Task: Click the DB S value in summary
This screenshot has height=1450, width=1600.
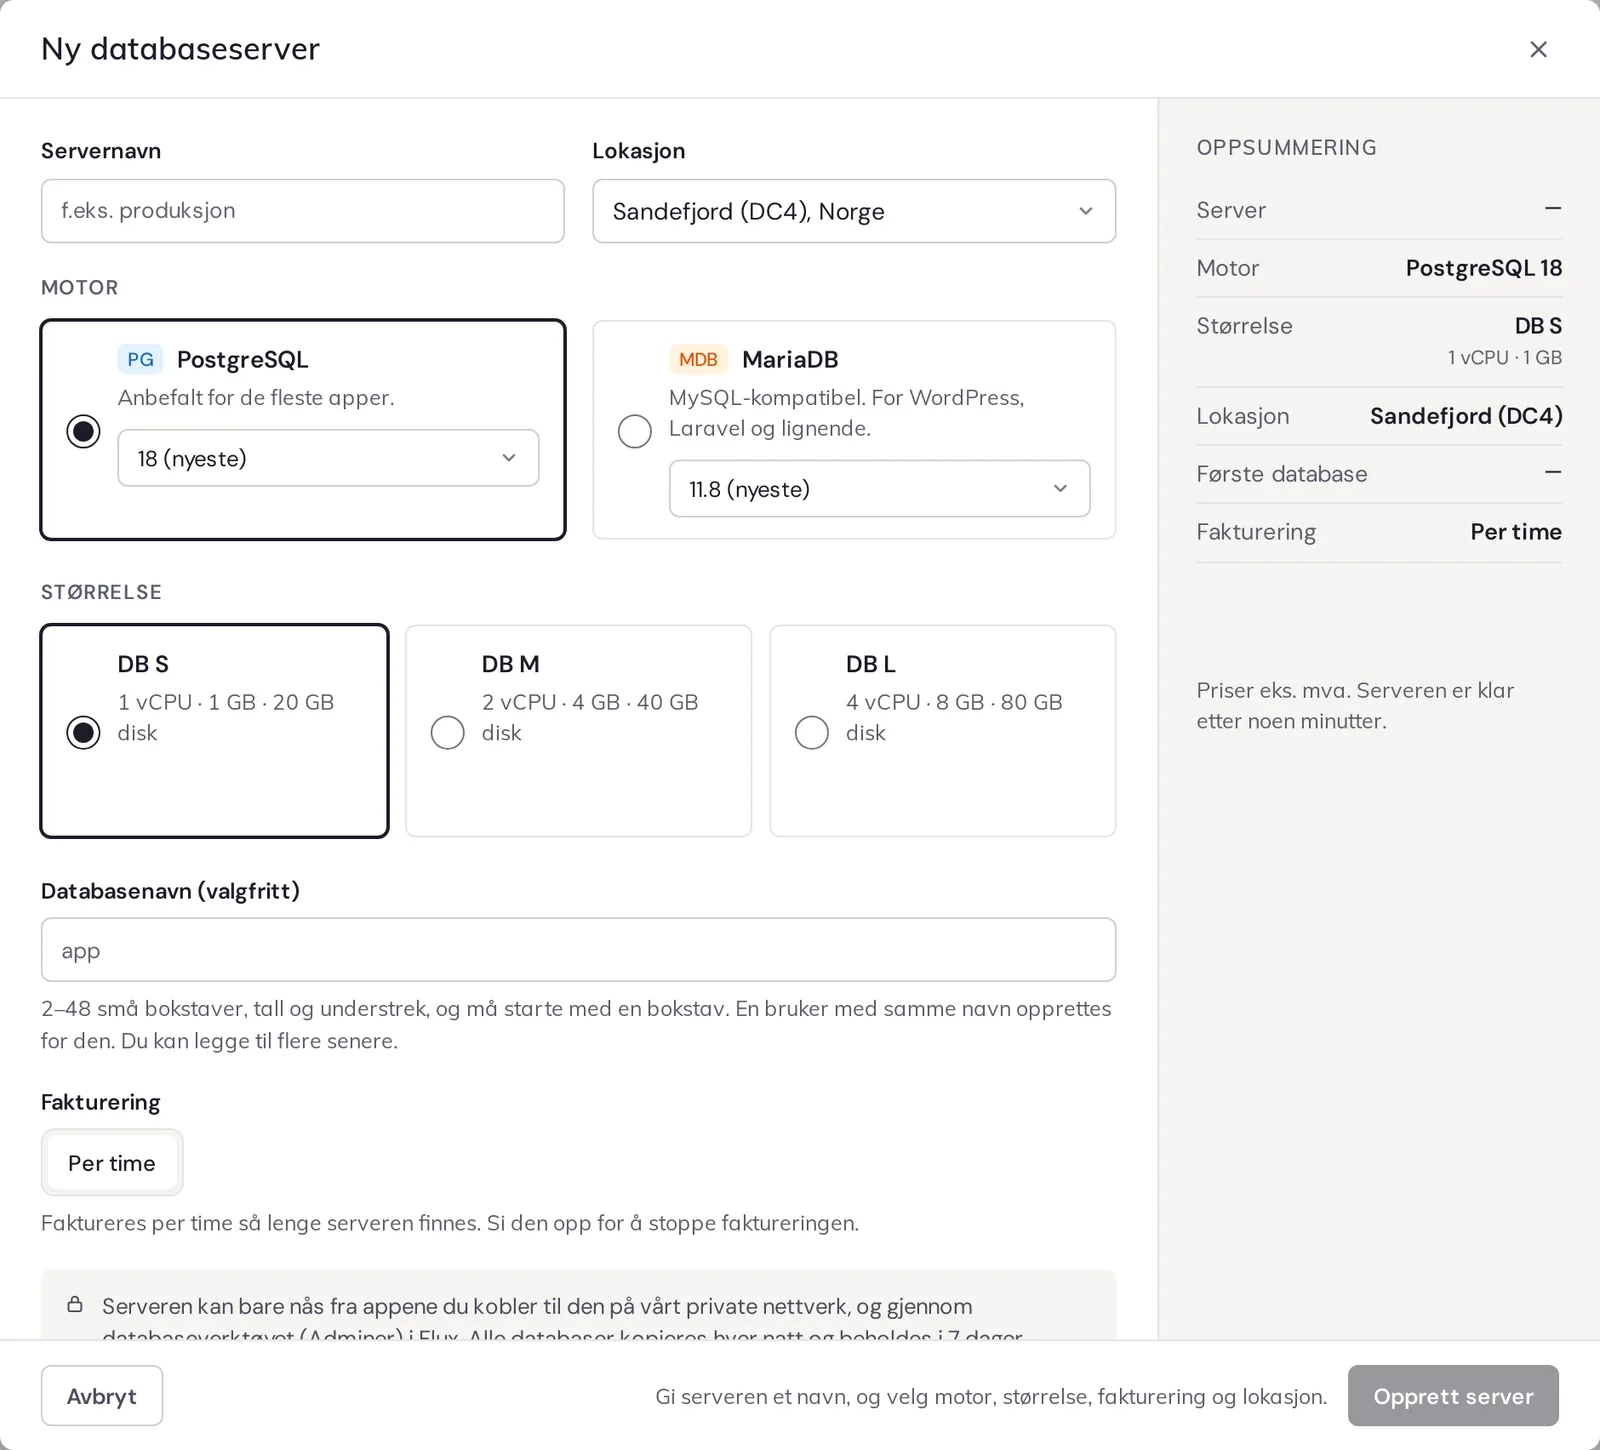Action: click(1538, 326)
